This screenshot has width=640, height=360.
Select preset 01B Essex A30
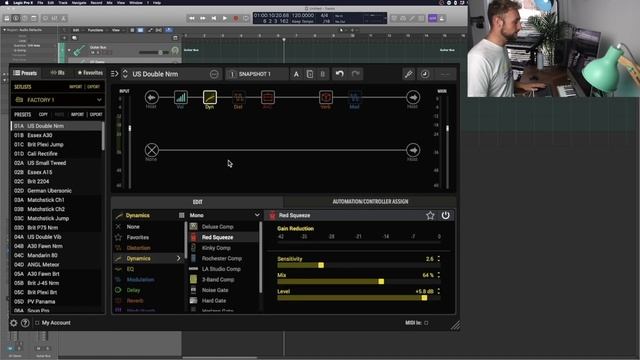56,135
